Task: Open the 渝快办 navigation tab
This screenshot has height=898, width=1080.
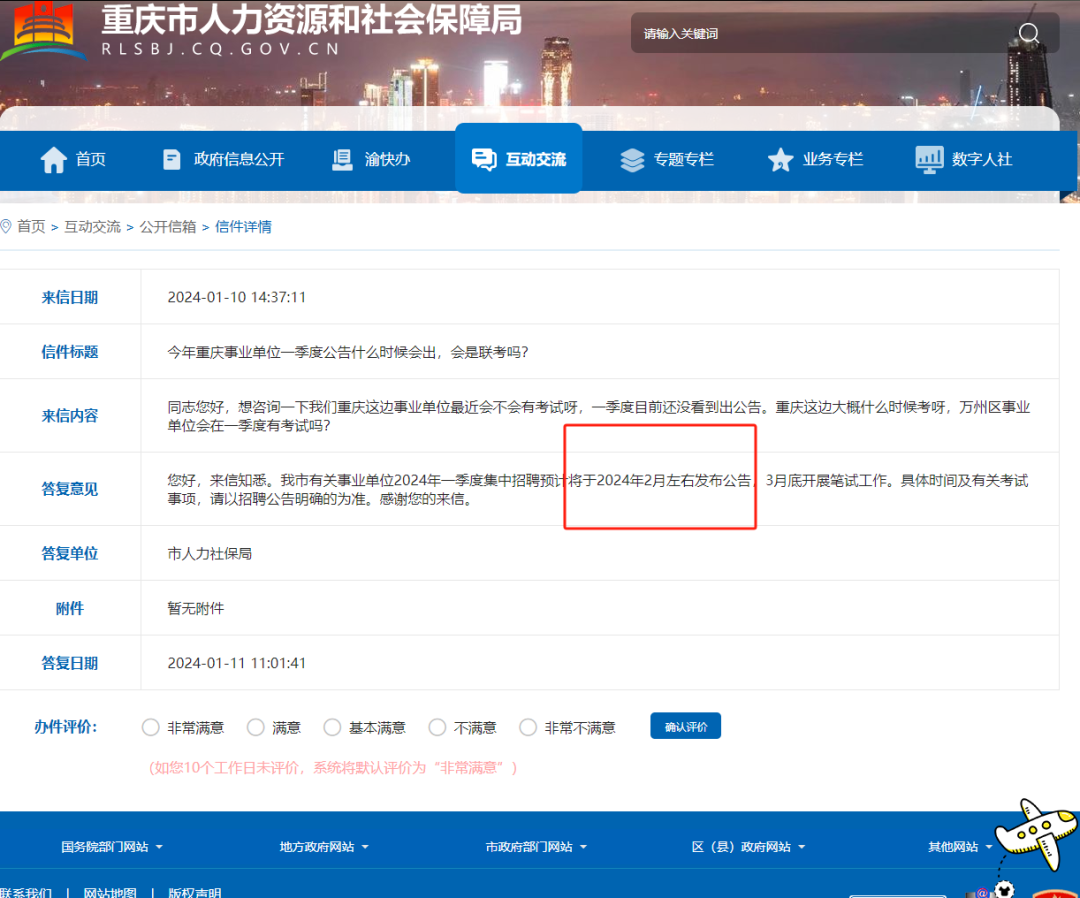Action: tap(371, 160)
